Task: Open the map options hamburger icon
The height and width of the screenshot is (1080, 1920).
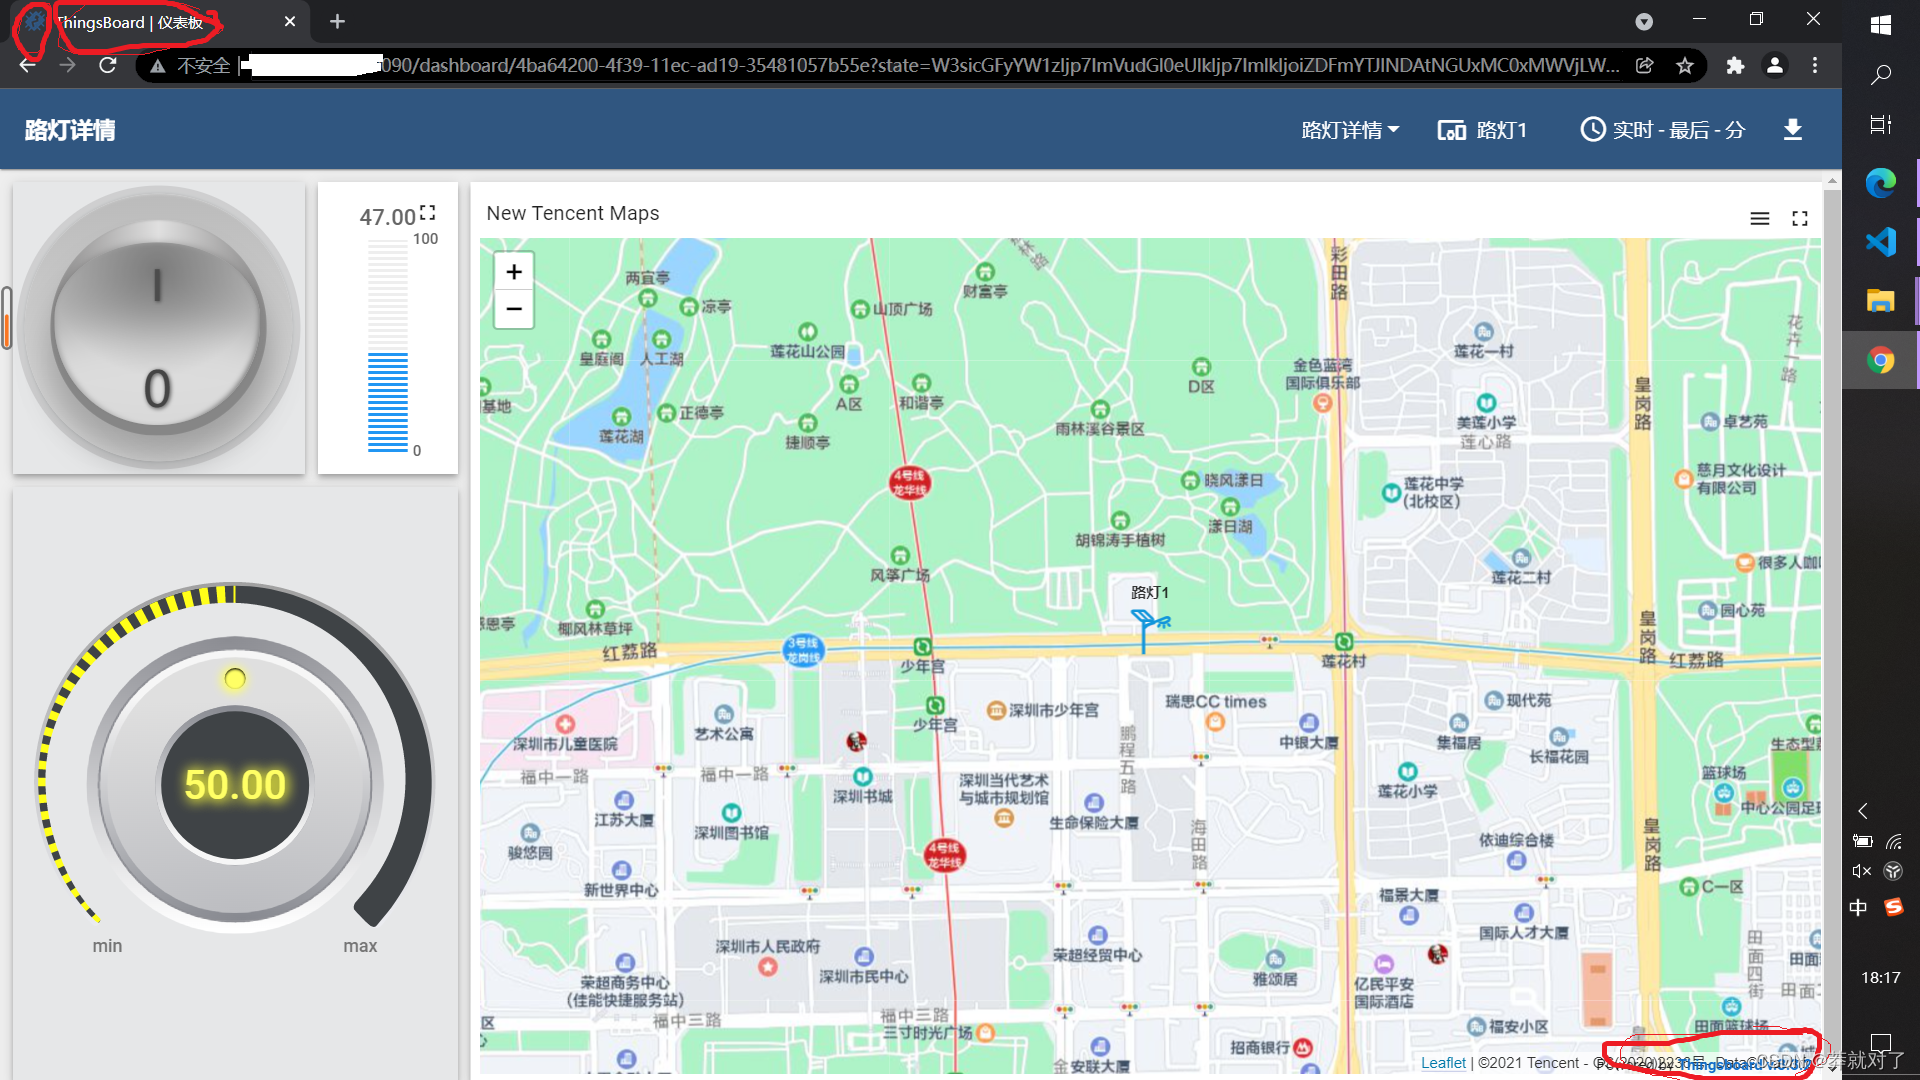Action: point(1761,218)
